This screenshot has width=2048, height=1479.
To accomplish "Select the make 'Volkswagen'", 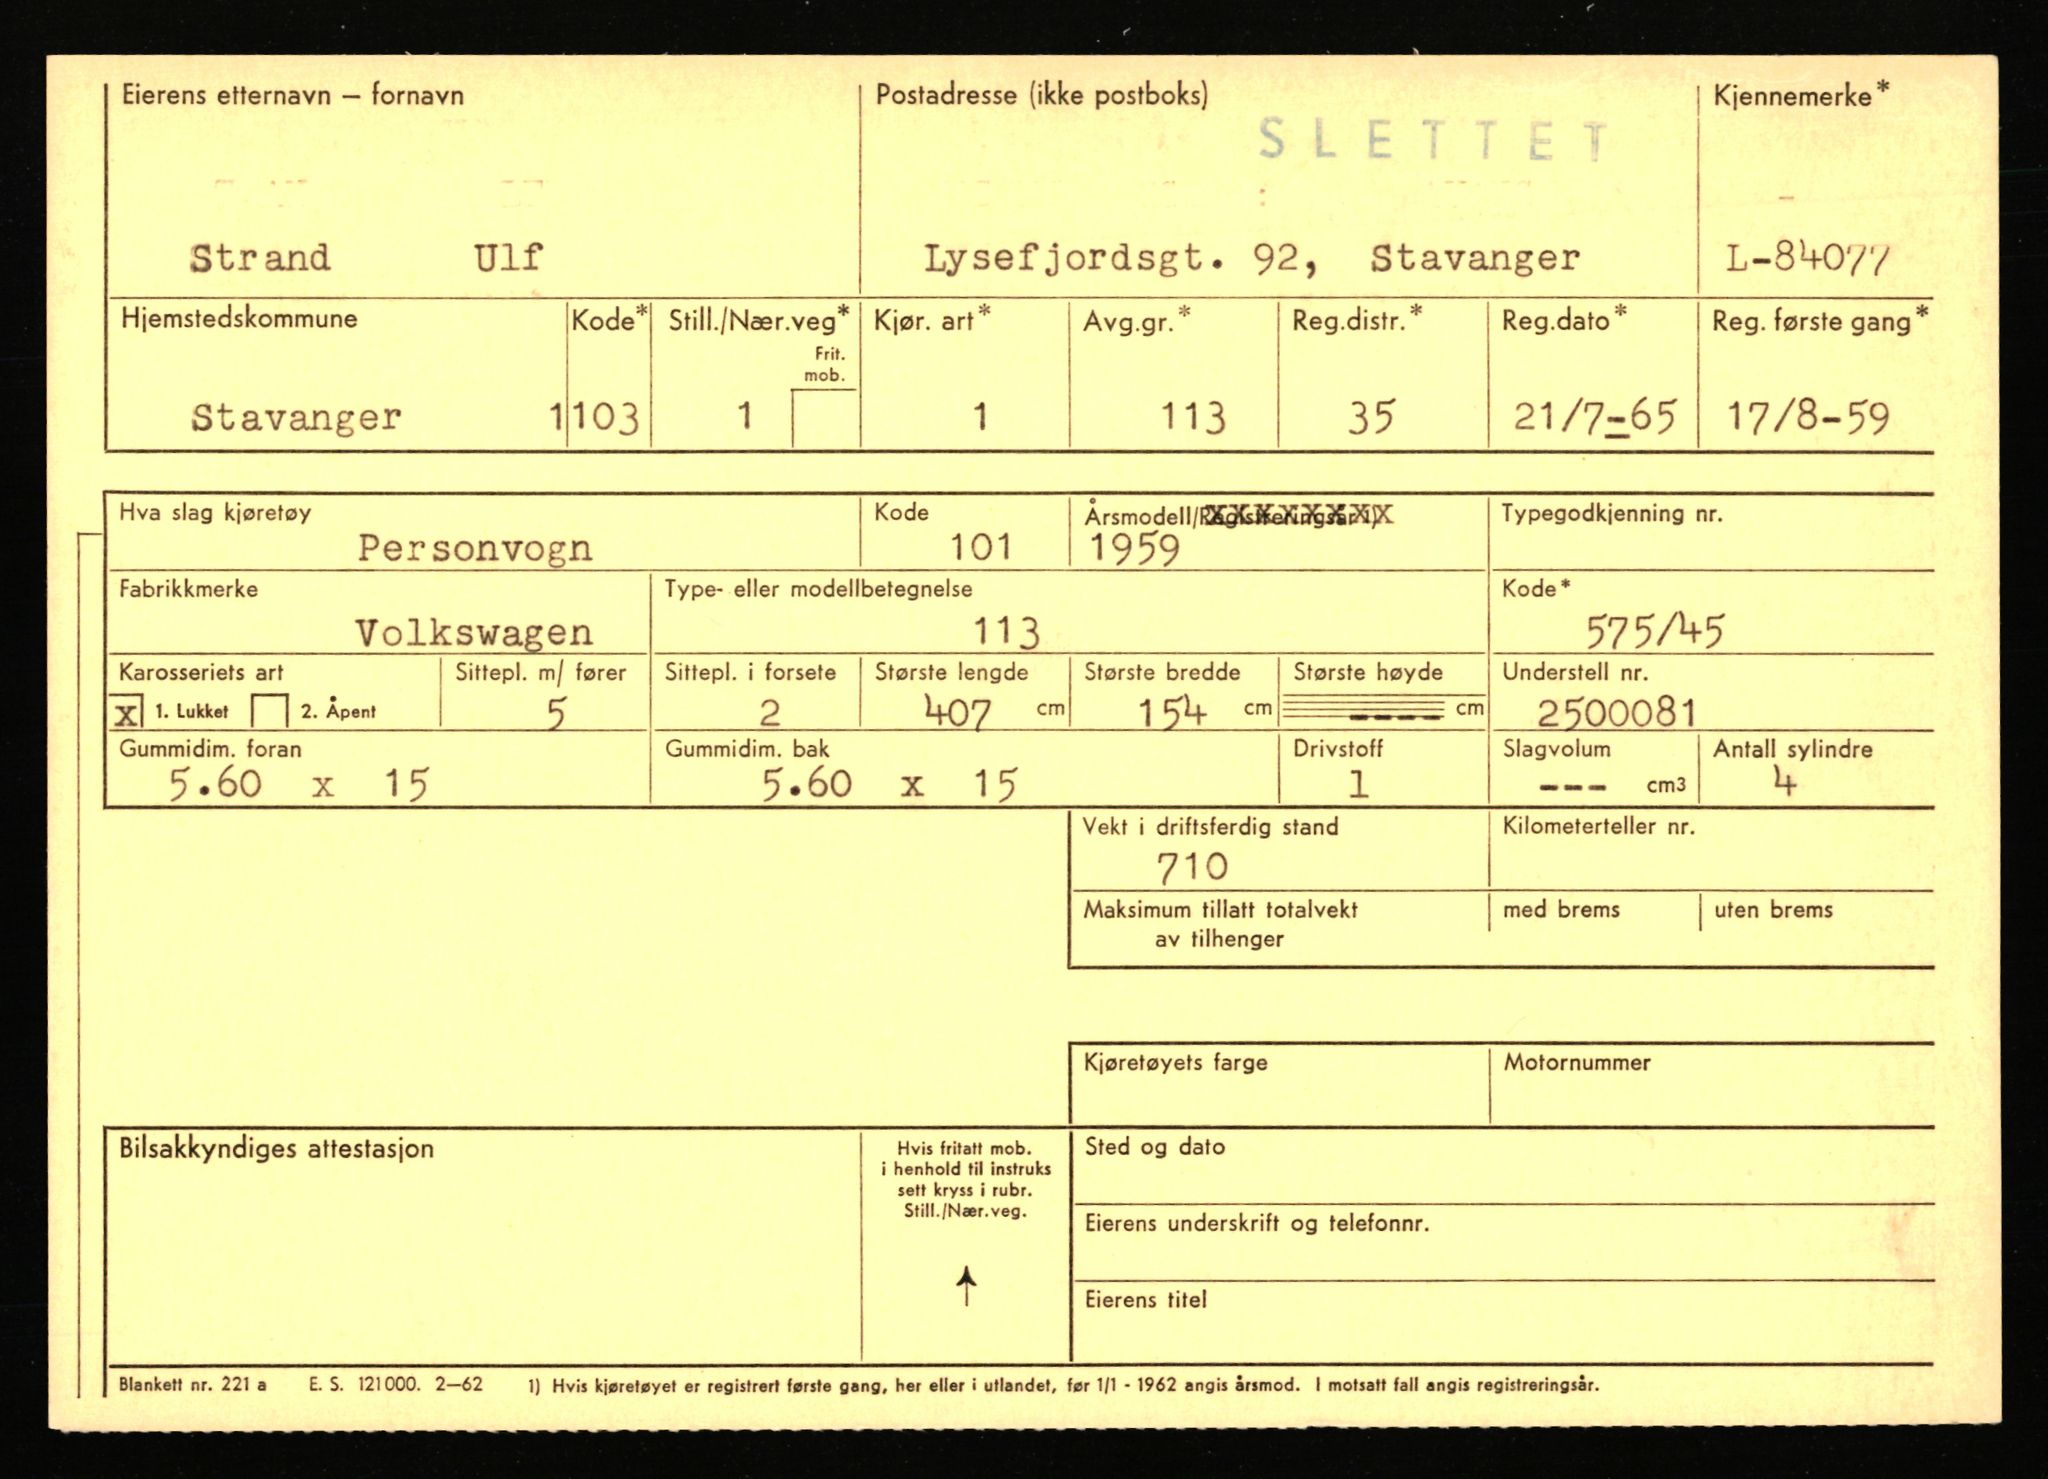I will click(x=474, y=633).
